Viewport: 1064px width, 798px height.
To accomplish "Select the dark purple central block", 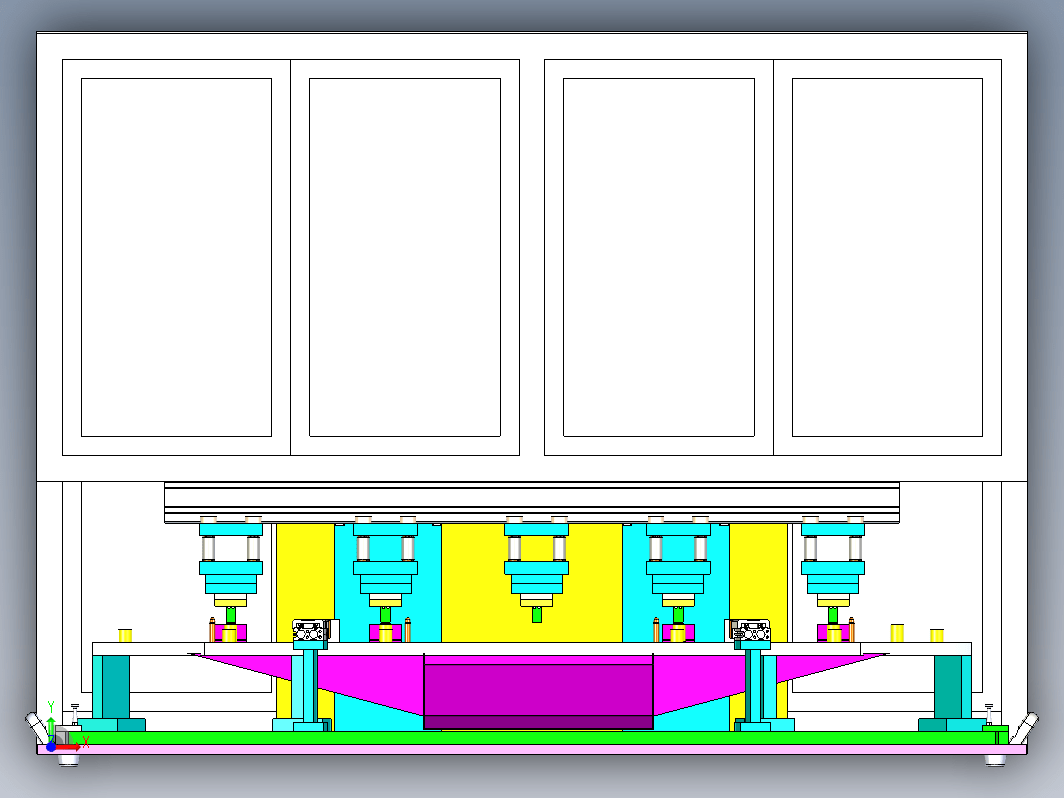I will click(x=538, y=691).
